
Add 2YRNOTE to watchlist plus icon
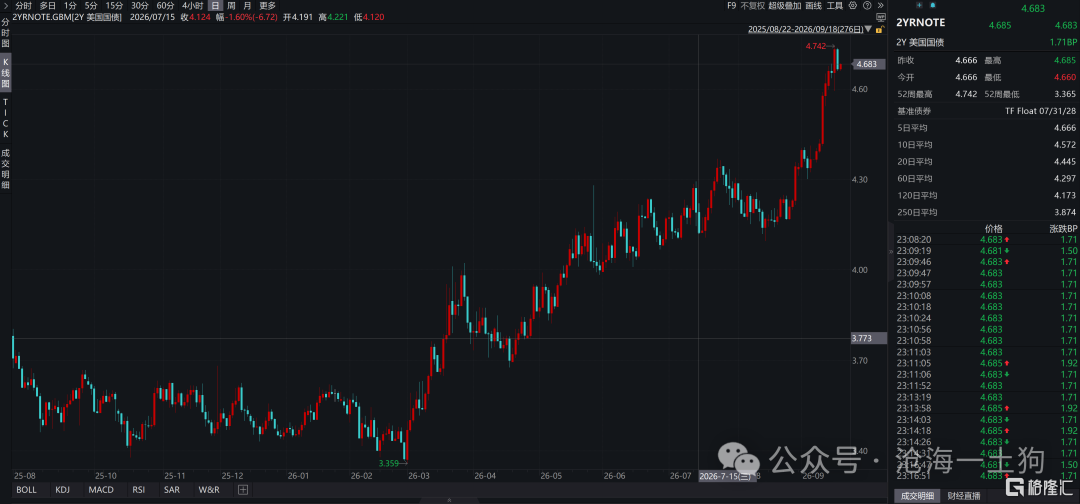[x=920, y=6]
